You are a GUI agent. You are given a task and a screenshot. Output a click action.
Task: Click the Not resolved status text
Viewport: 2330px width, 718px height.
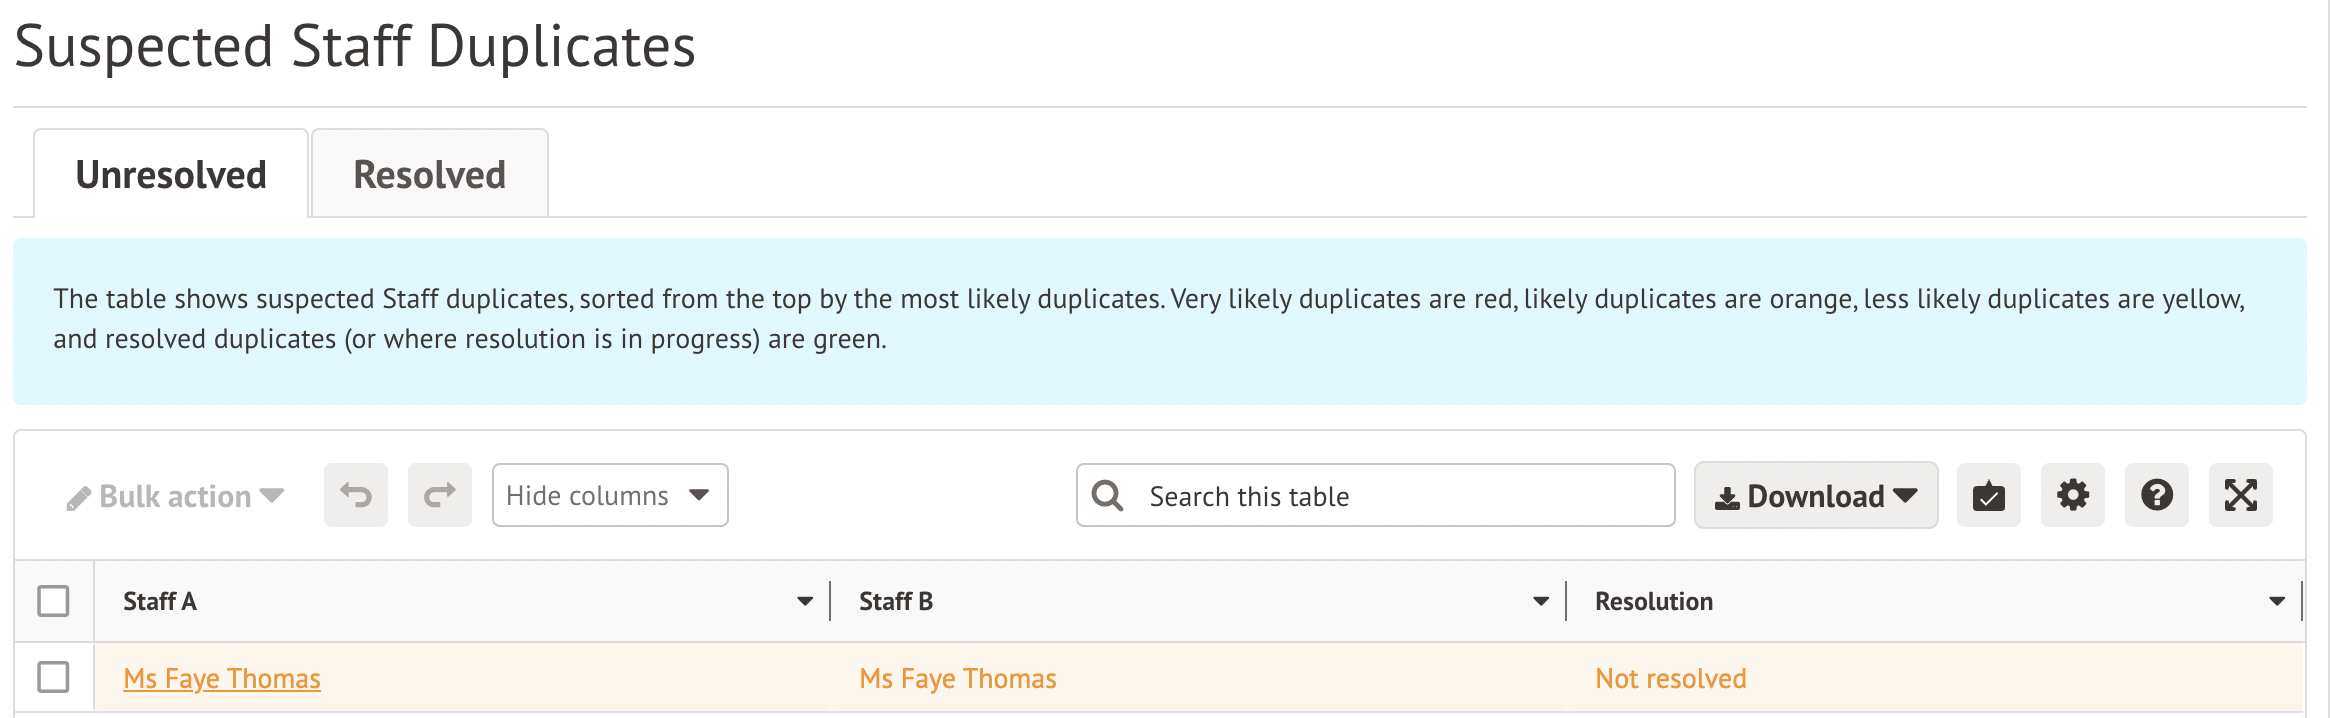(1670, 679)
